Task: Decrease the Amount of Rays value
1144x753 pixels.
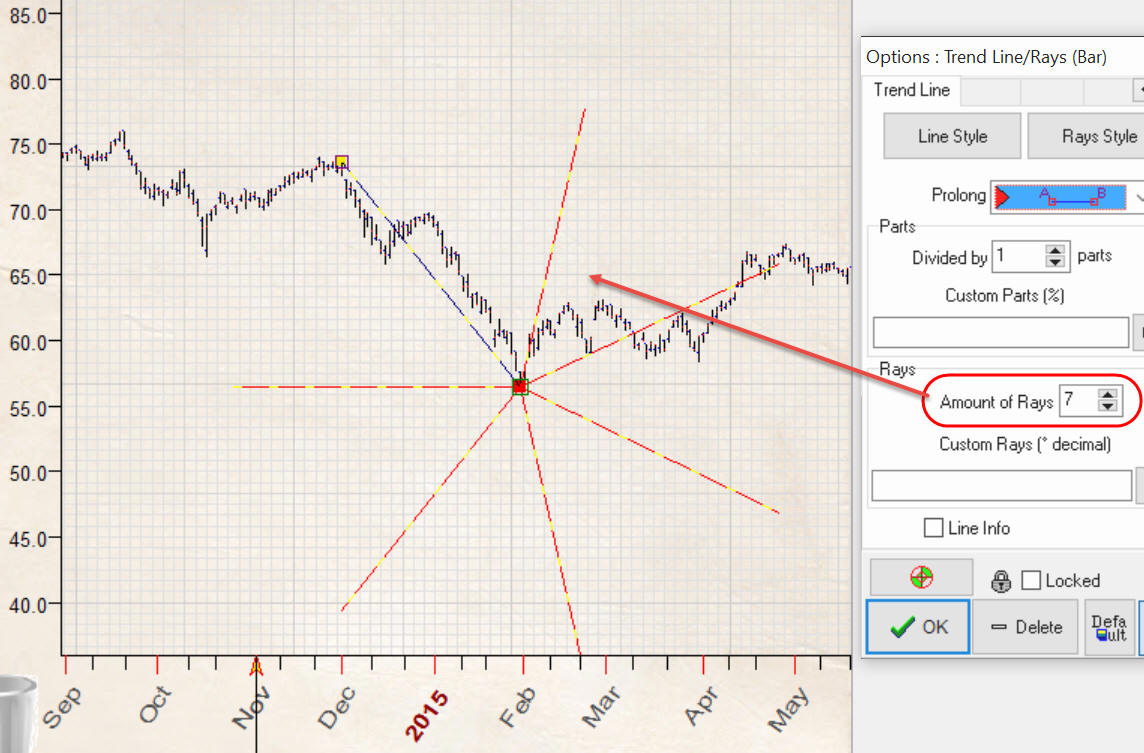Action: click(x=1108, y=406)
